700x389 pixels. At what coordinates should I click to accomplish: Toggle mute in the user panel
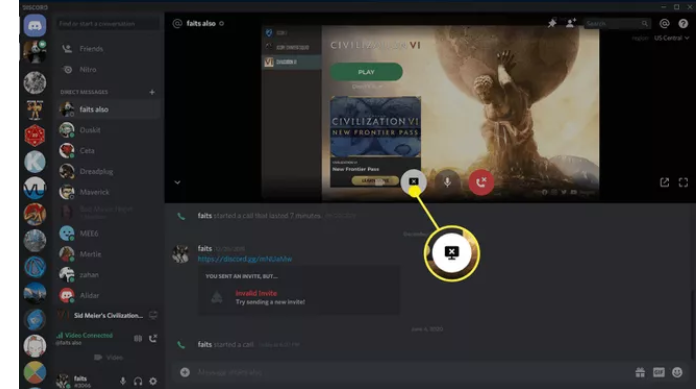pos(123,381)
